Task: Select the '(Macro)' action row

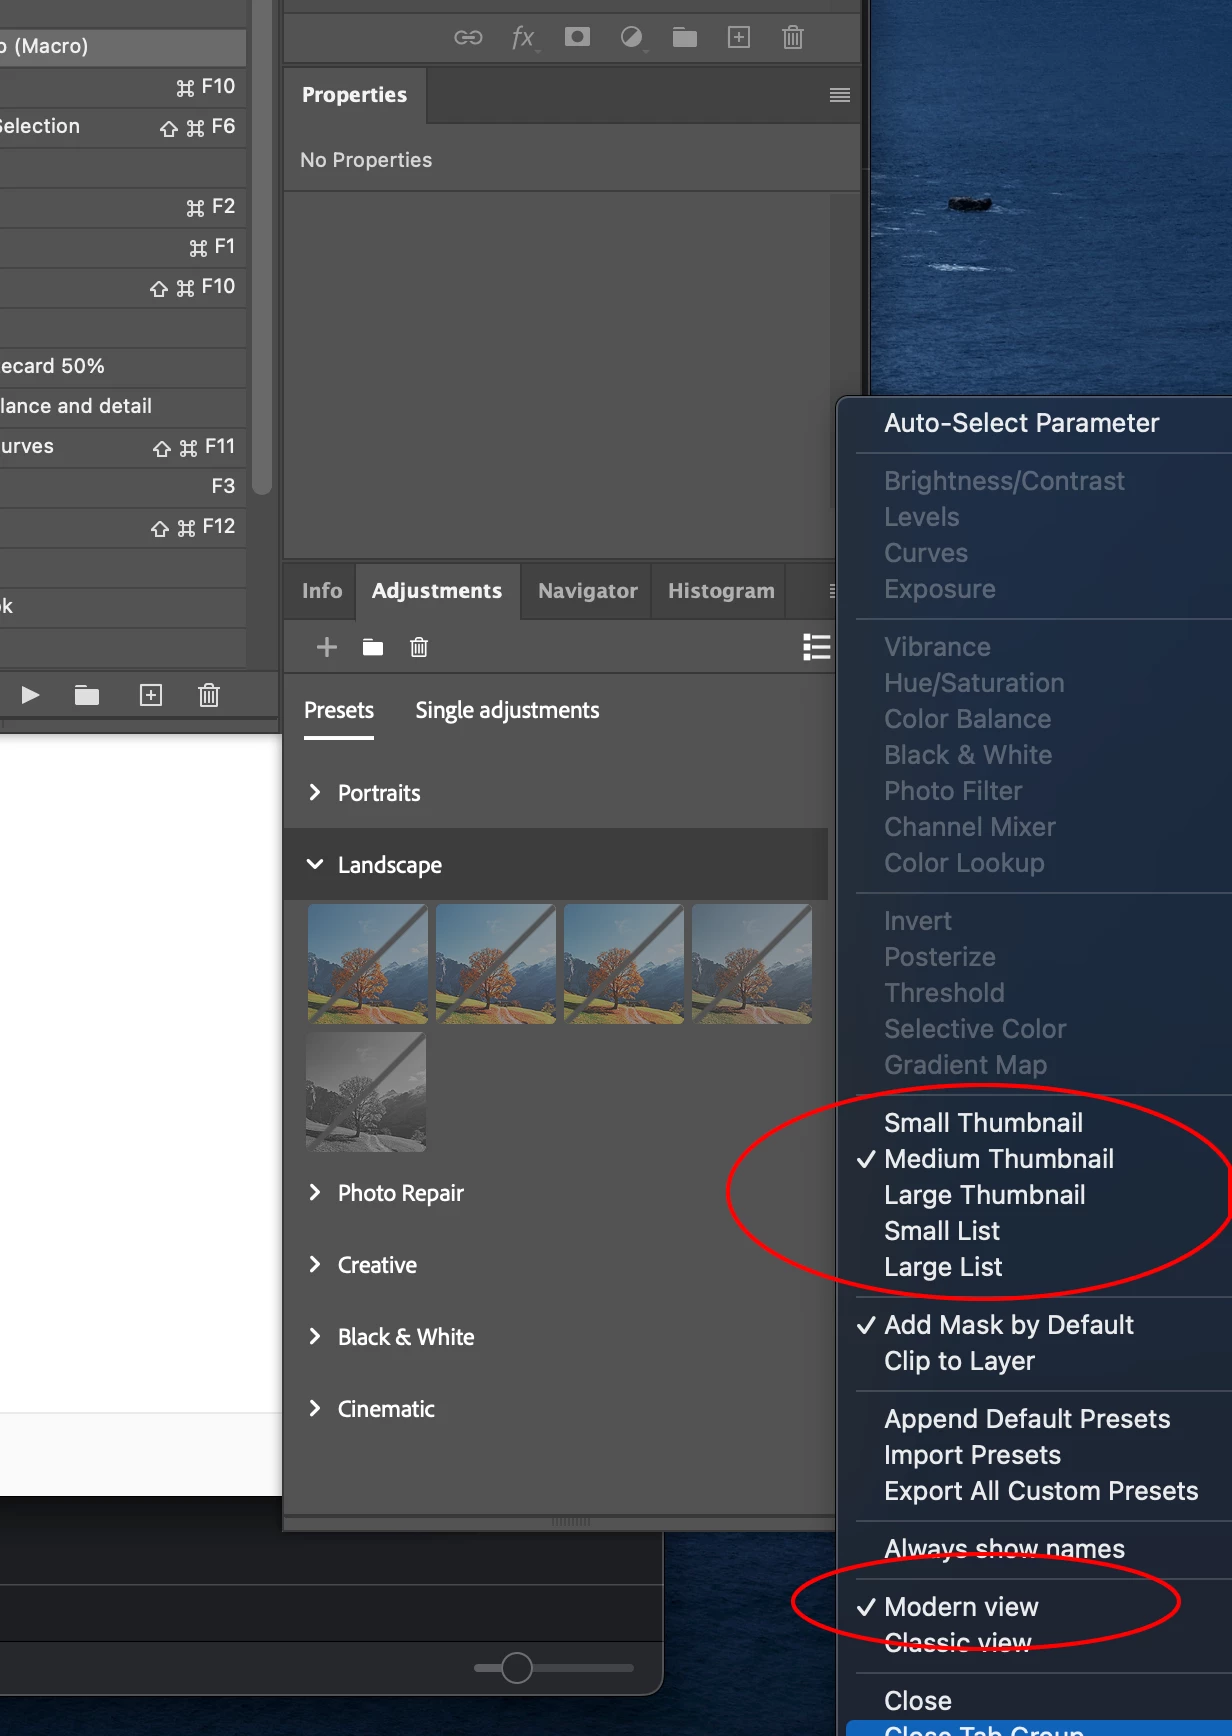Action: [123, 46]
